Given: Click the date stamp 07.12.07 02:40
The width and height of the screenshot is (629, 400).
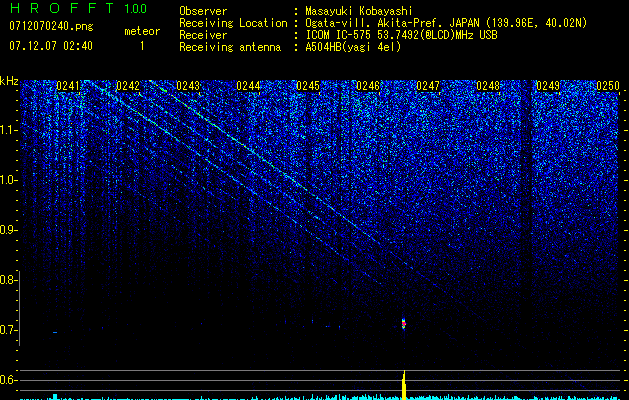Looking at the screenshot, I should click(51, 46).
